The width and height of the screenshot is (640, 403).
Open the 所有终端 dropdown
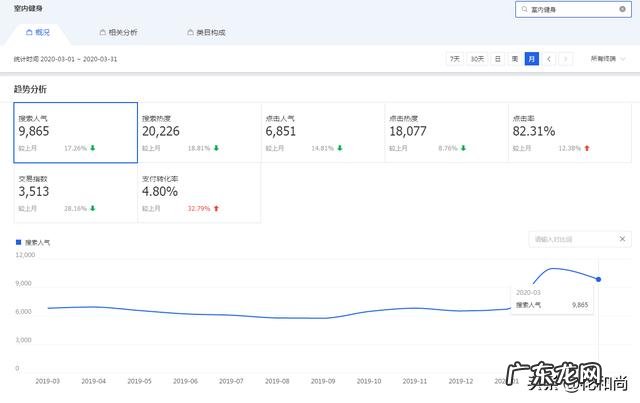608,59
